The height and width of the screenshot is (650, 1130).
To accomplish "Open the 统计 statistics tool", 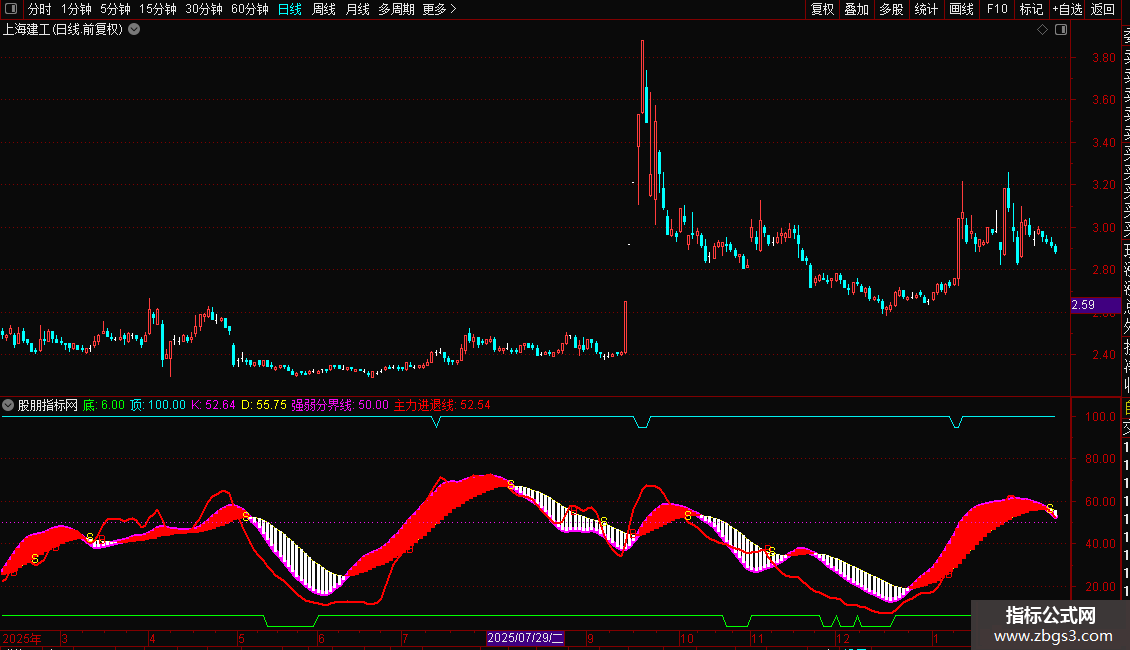I will (x=926, y=9).
